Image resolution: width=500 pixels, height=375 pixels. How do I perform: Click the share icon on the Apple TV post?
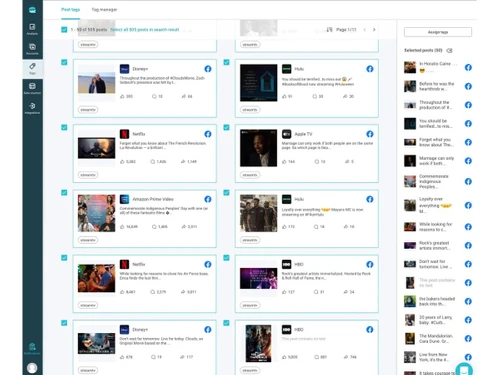[x=347, y=161]
